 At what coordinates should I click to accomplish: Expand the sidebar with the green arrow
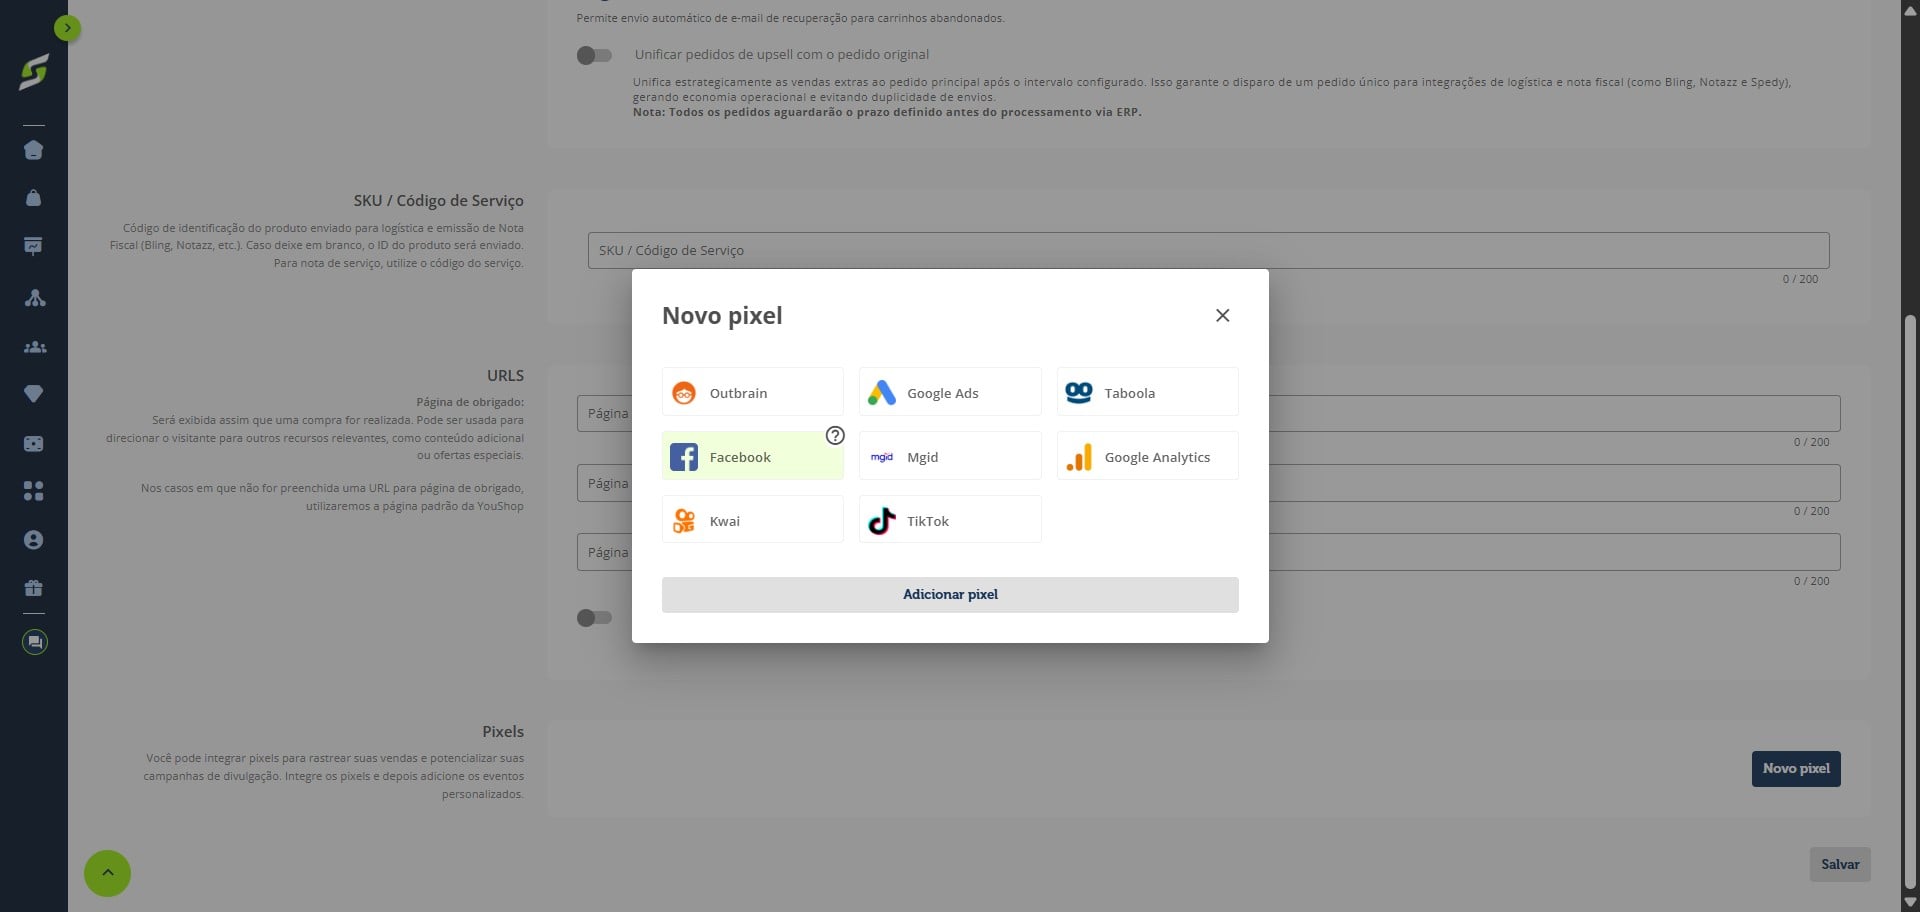(67, 28)
